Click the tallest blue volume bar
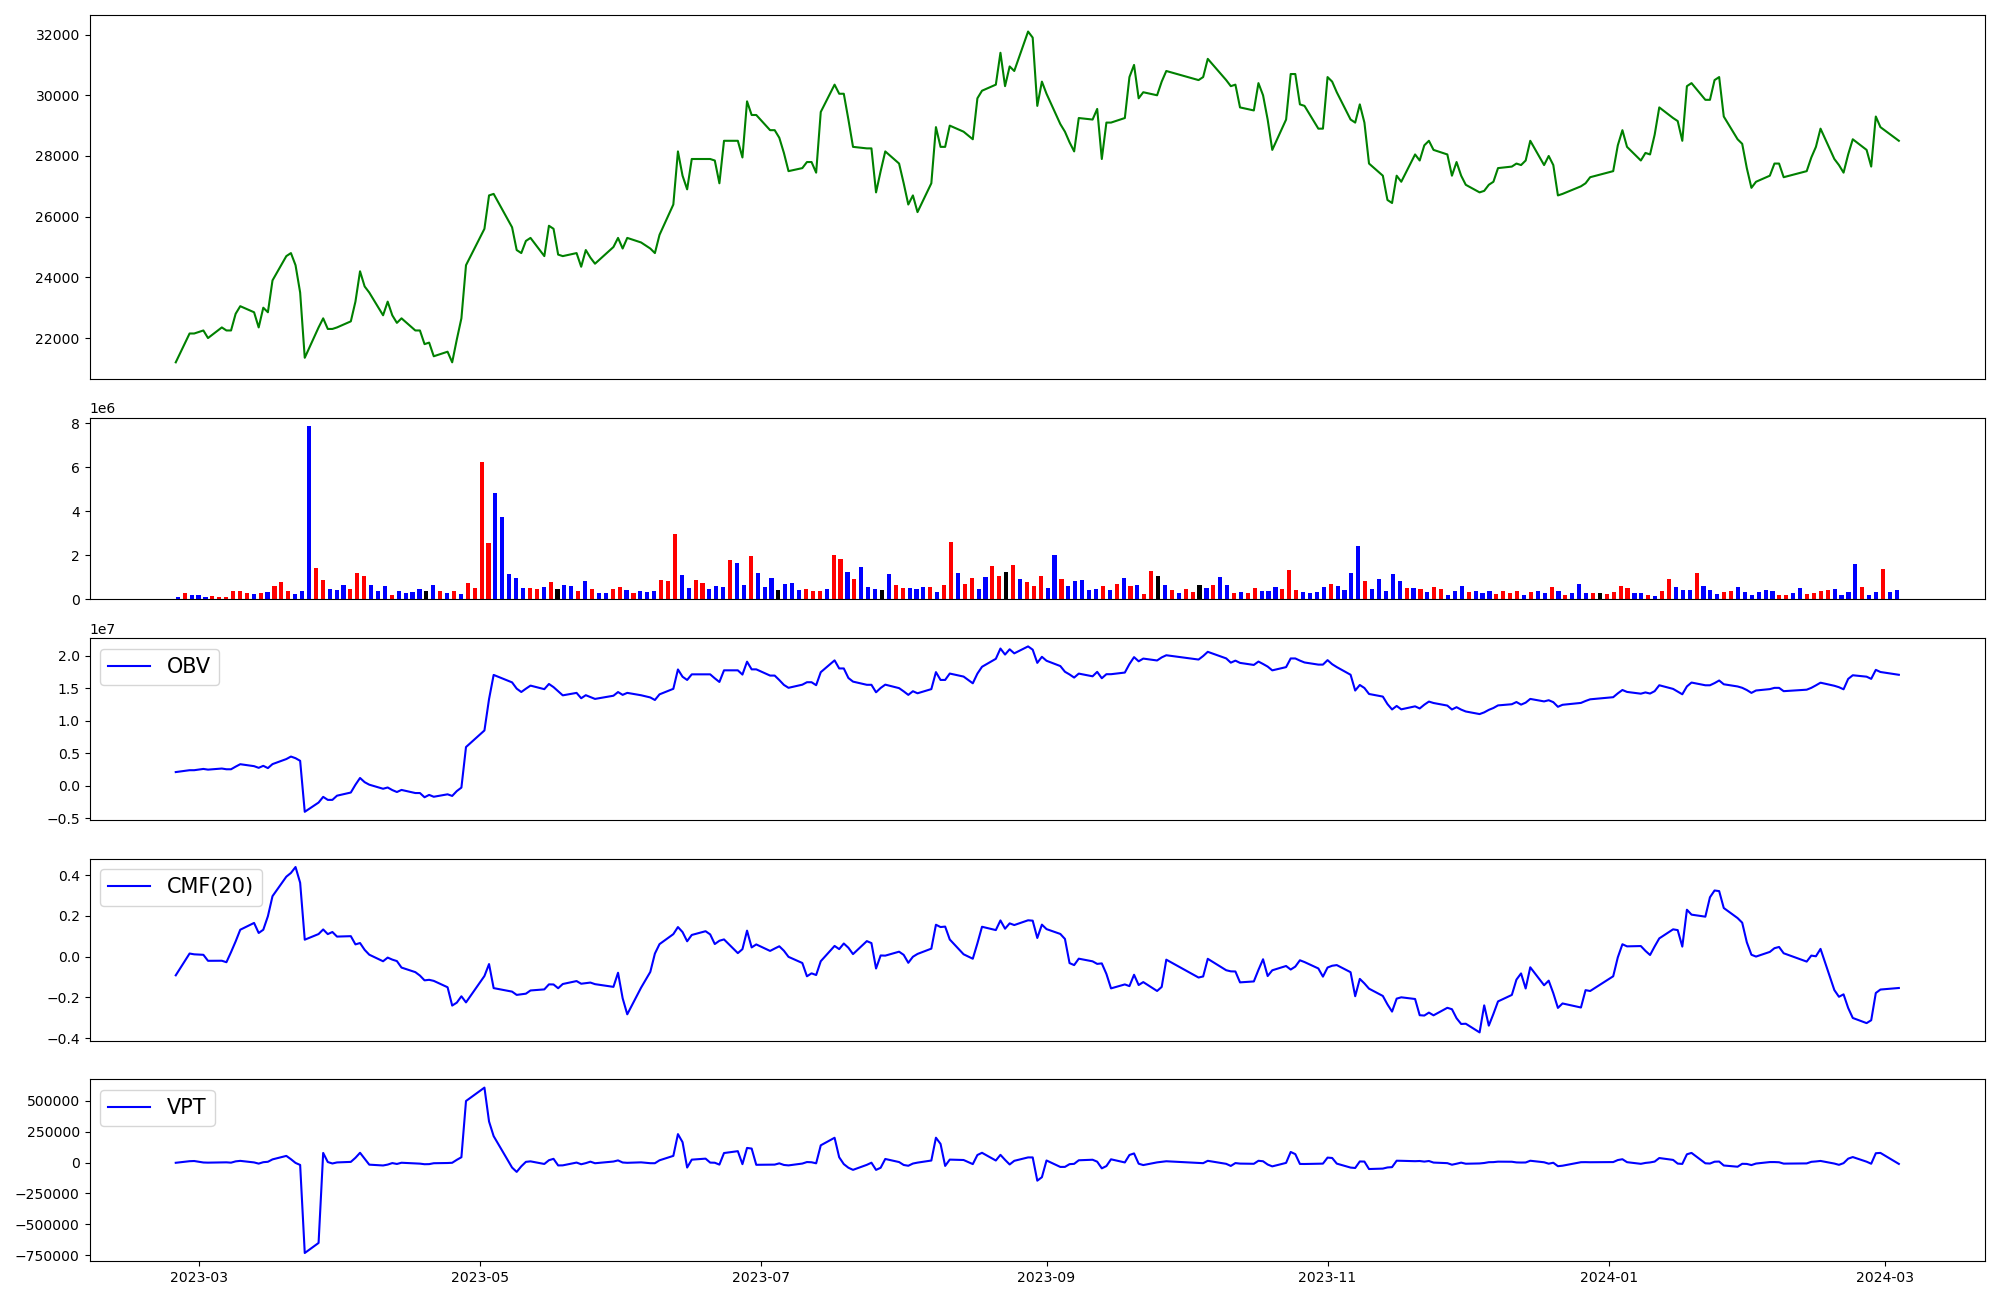The height and width of the screenshot is (1300, 2000). (309, 512)
